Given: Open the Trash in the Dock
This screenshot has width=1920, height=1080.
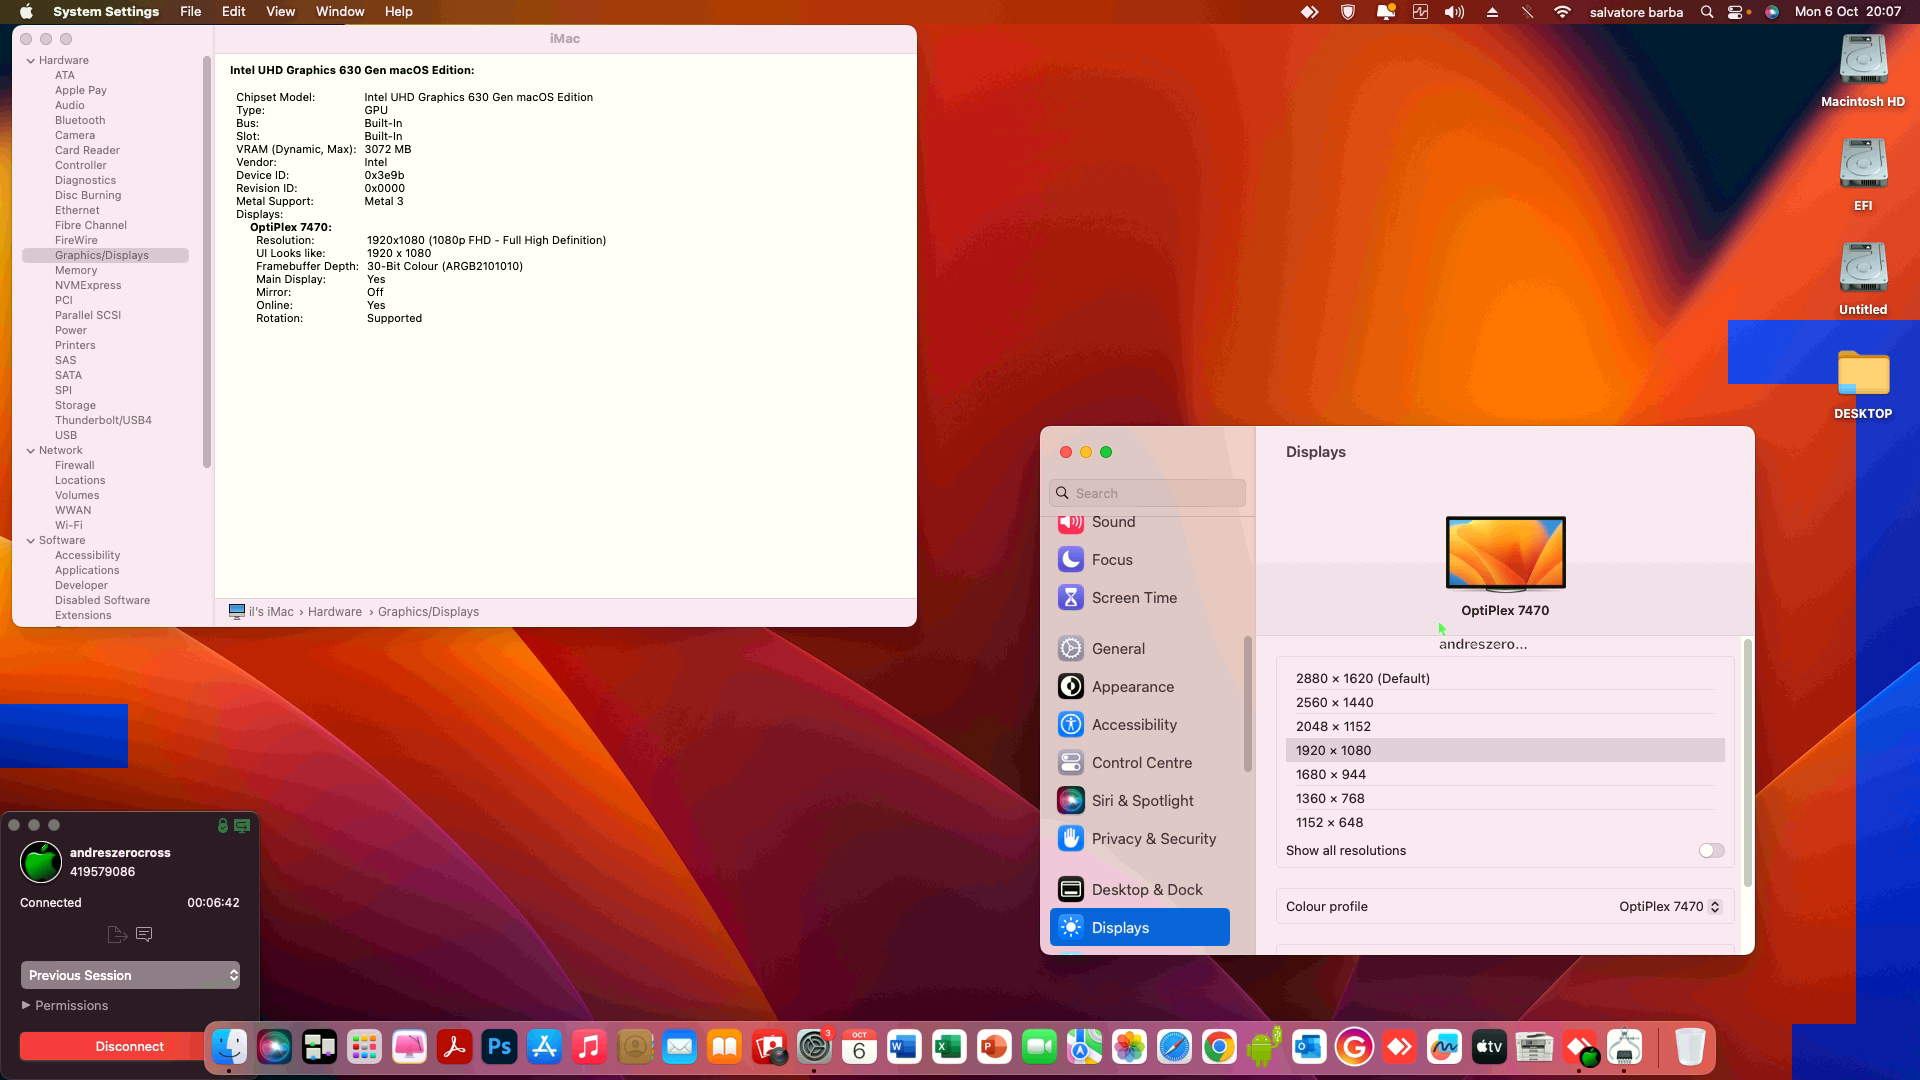Looking at the screenshot, I should [1690, 1047].
